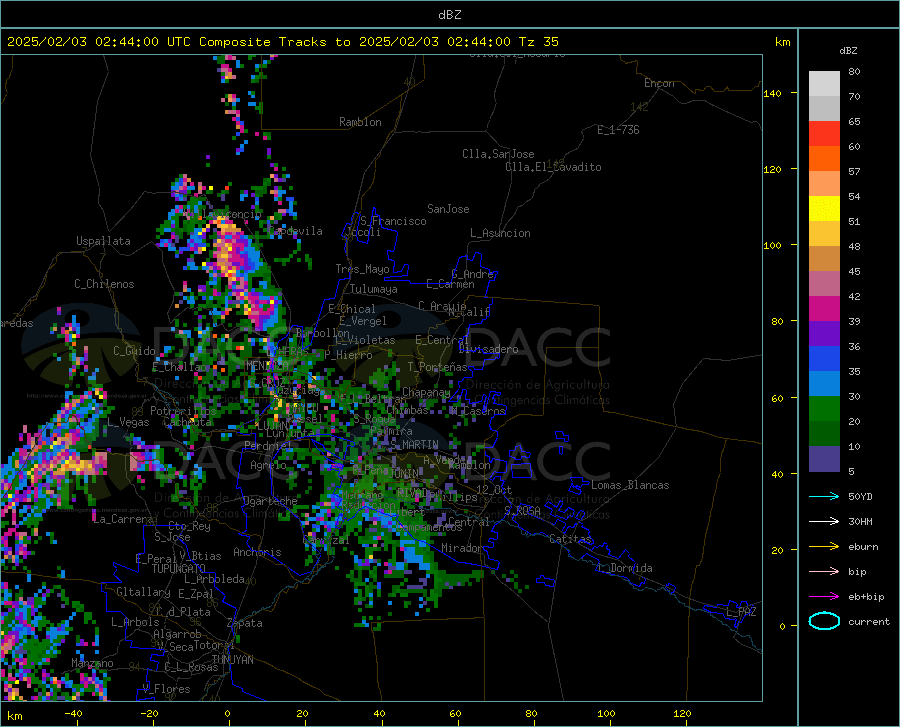Click the 'Uspallata' map label
This screenshot has width=900, height=727.
tap(103, 241)
